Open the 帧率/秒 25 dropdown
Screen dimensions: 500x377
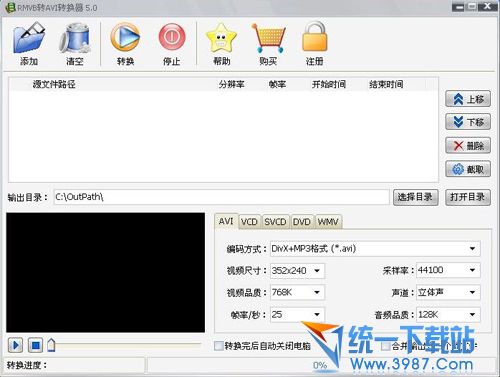tap(297, 314)
